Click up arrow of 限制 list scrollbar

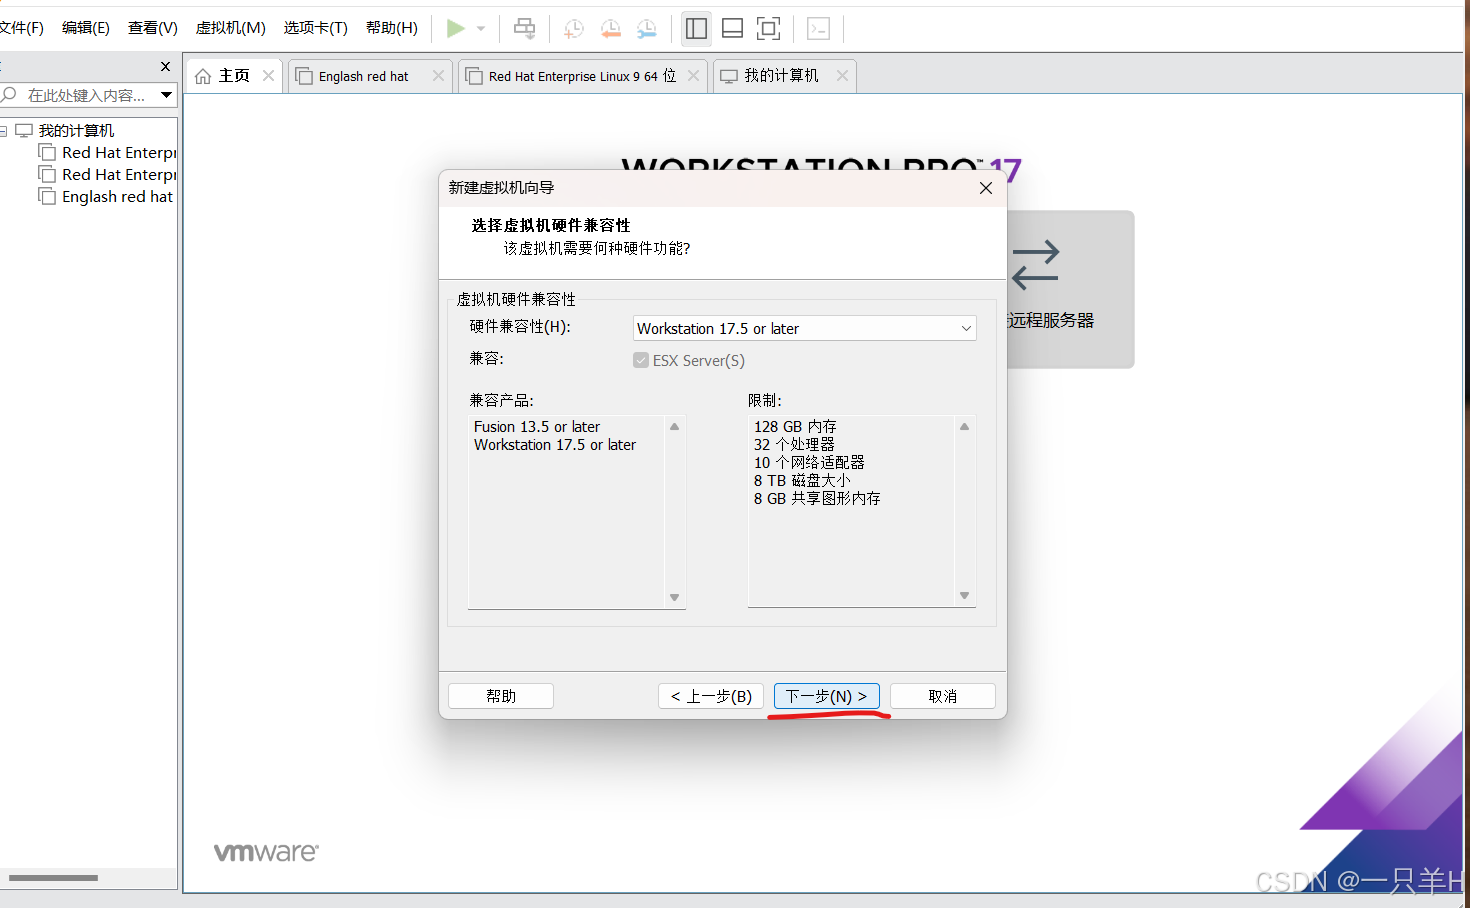(x=965, y=427)
